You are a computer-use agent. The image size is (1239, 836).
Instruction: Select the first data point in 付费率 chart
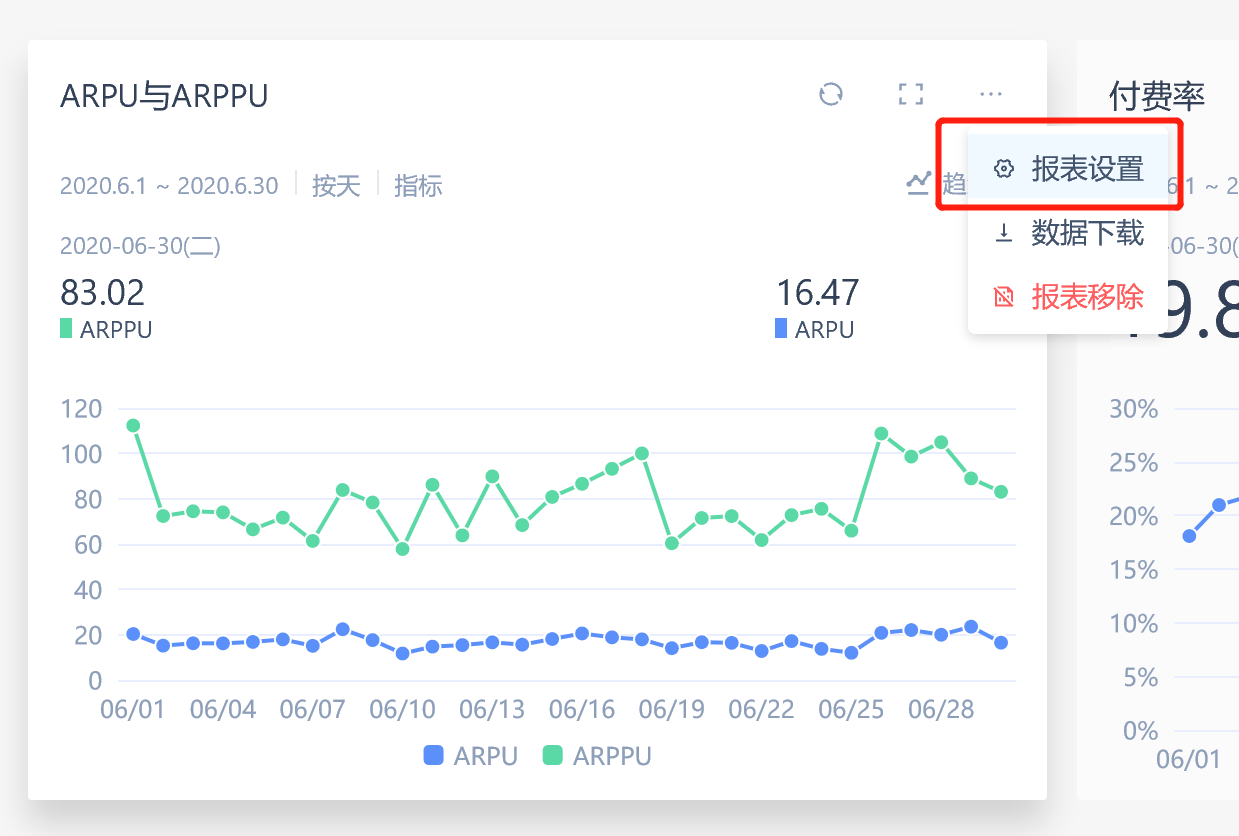[1189, 536]
